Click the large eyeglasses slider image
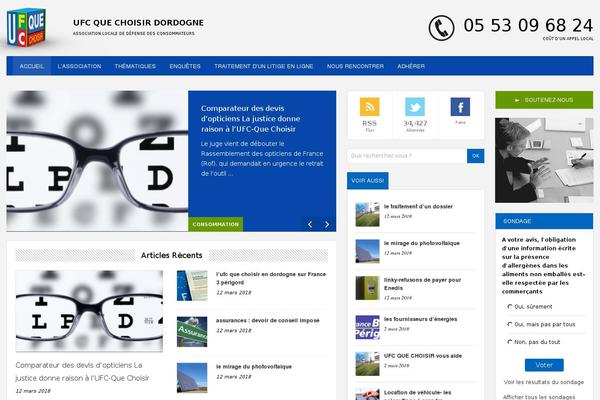 click(x=97, y=161)
